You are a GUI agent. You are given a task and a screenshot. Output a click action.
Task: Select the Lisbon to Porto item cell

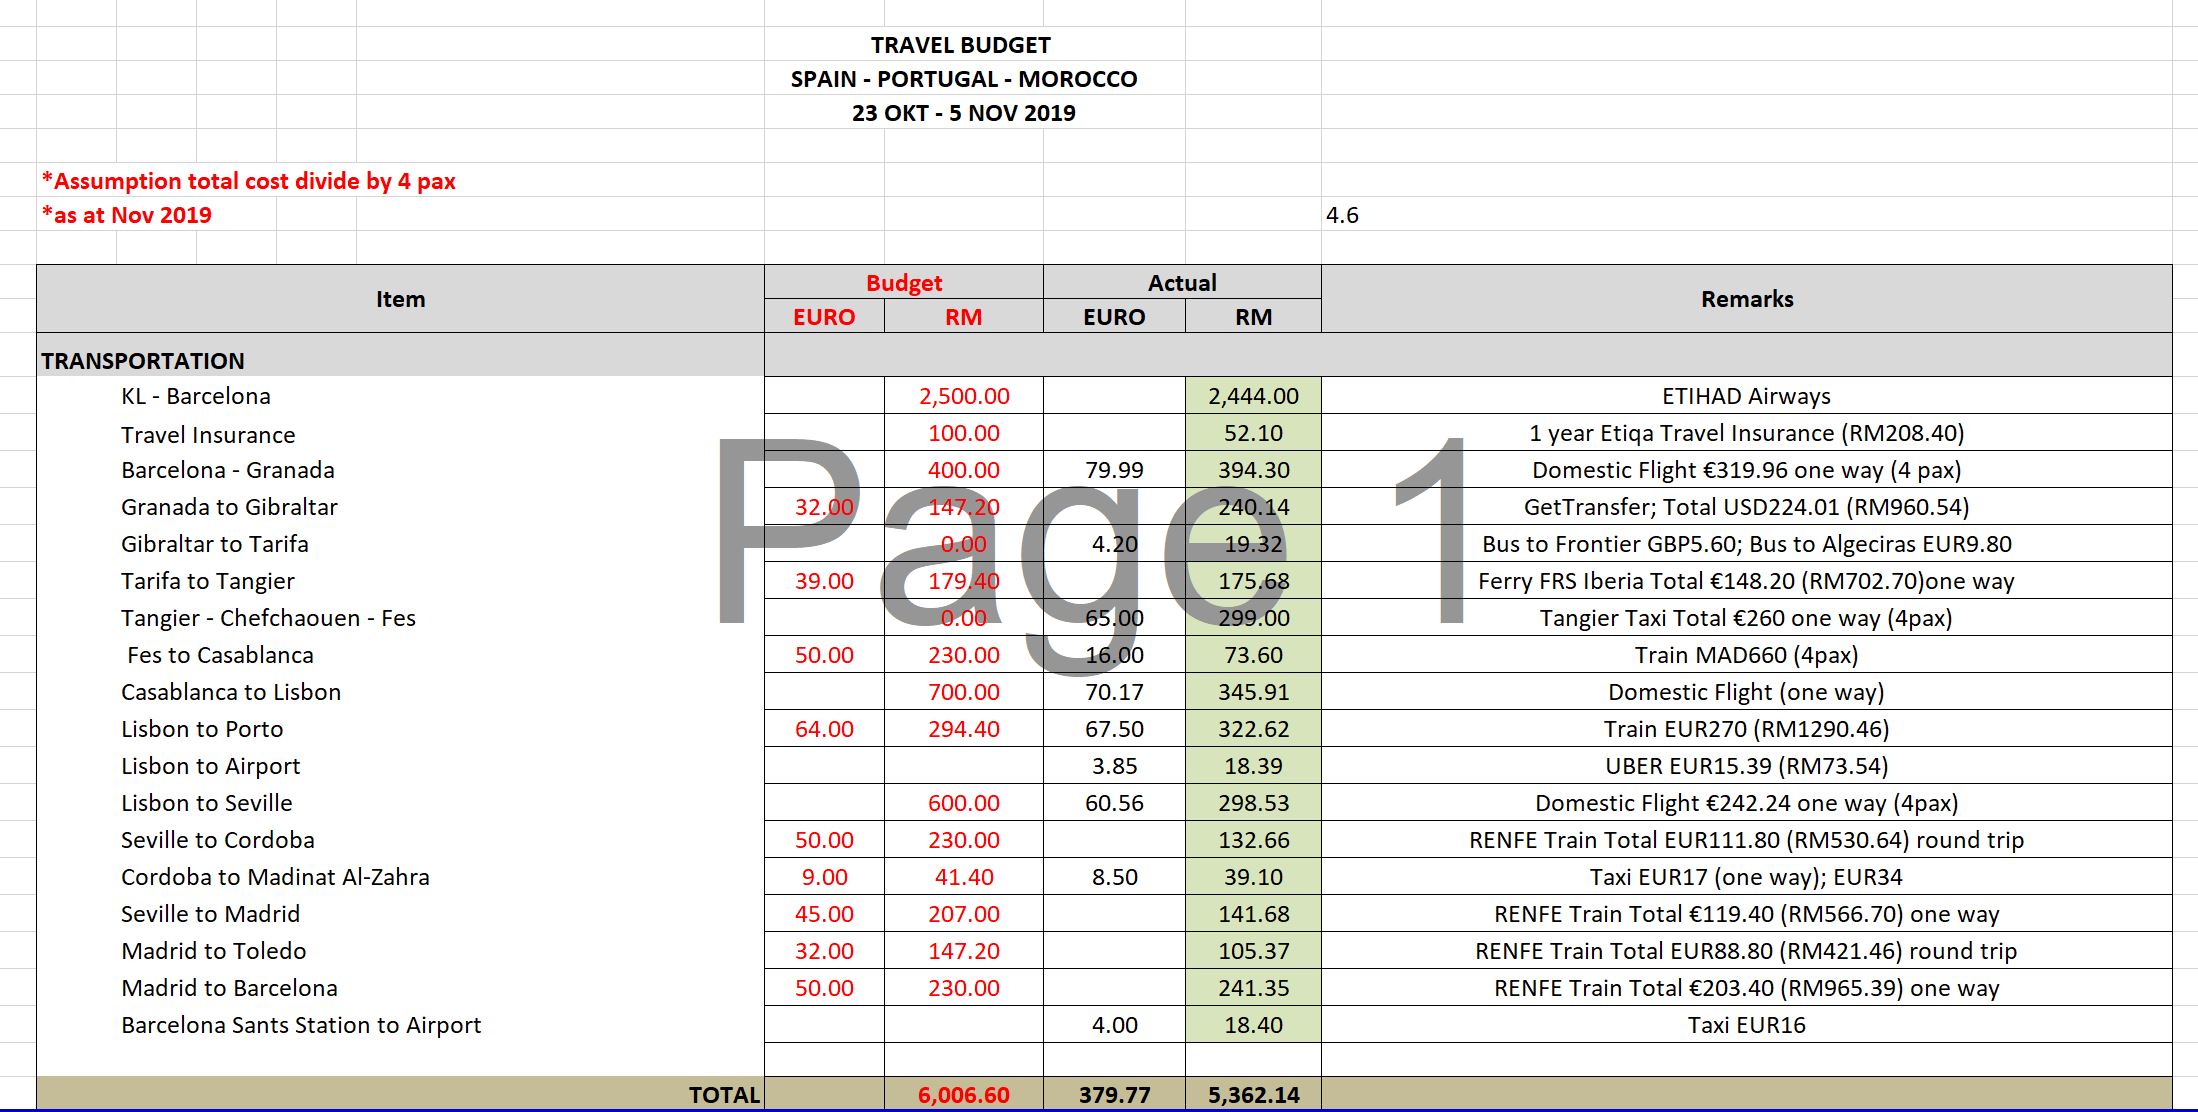[202, 729]
